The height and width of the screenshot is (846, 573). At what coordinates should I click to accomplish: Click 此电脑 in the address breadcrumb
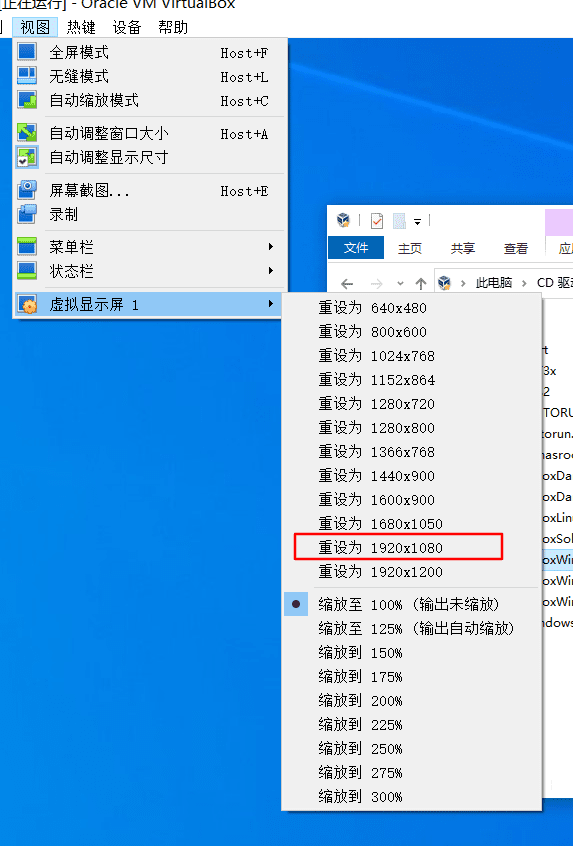click(x=494, y=283)
